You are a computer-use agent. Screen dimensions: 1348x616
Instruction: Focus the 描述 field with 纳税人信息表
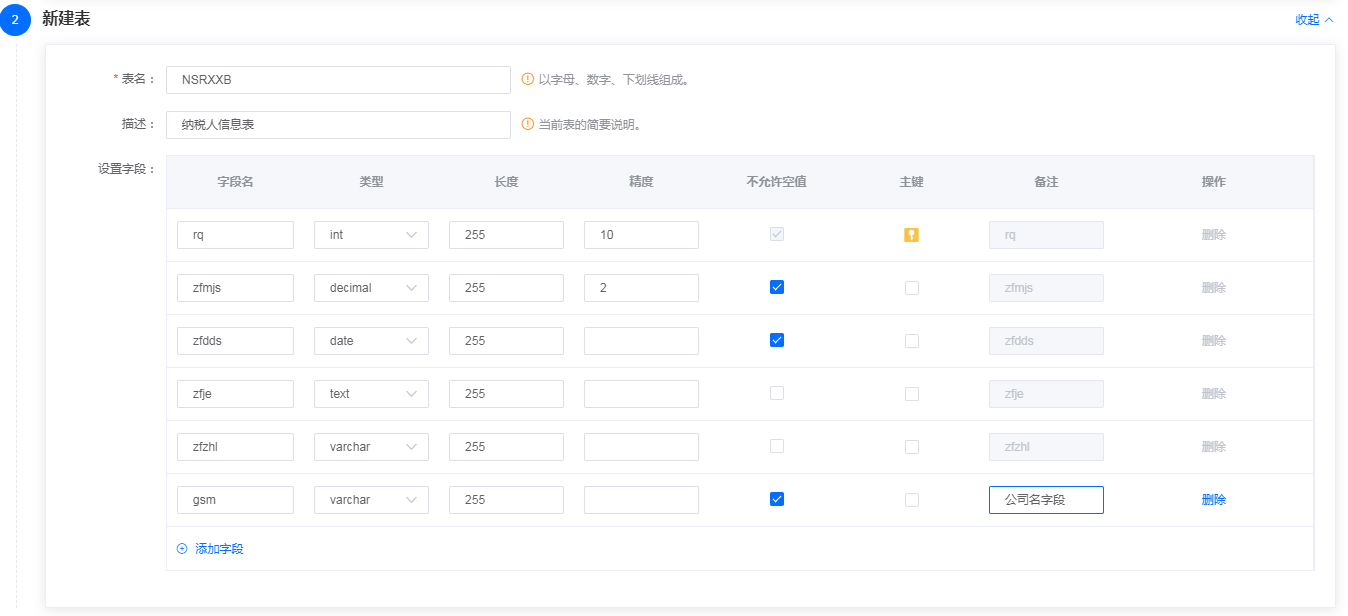click(338, 125)
